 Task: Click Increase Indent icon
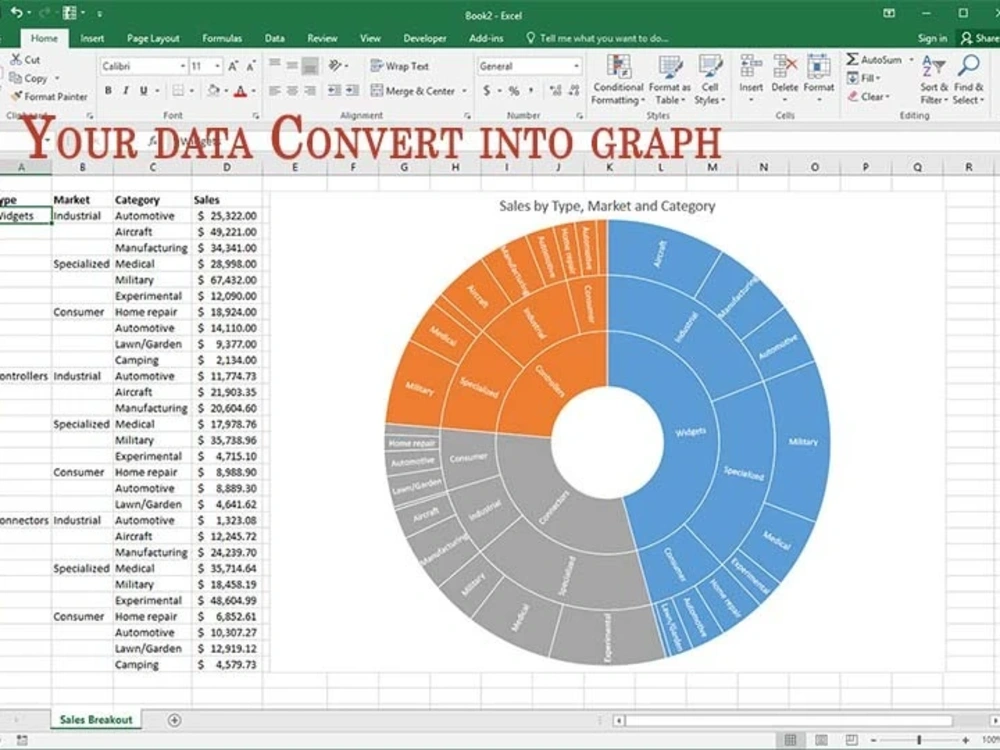pyautogui.click(x=352, y=91)
